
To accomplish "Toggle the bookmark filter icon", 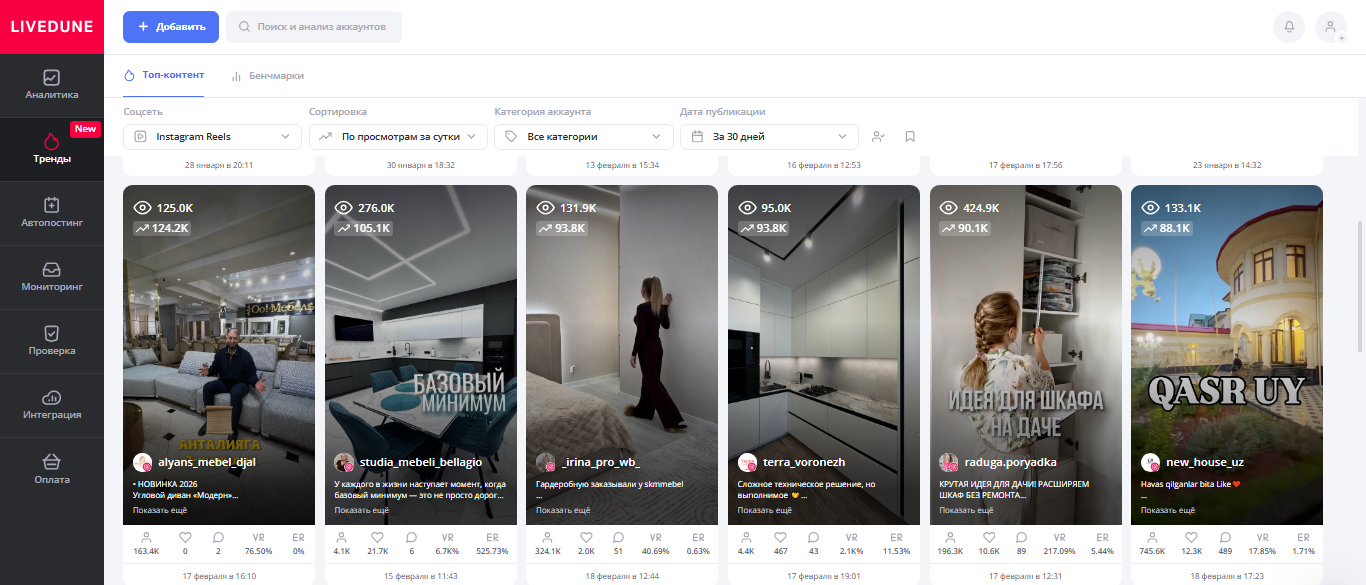I will (x=910, y=137).
